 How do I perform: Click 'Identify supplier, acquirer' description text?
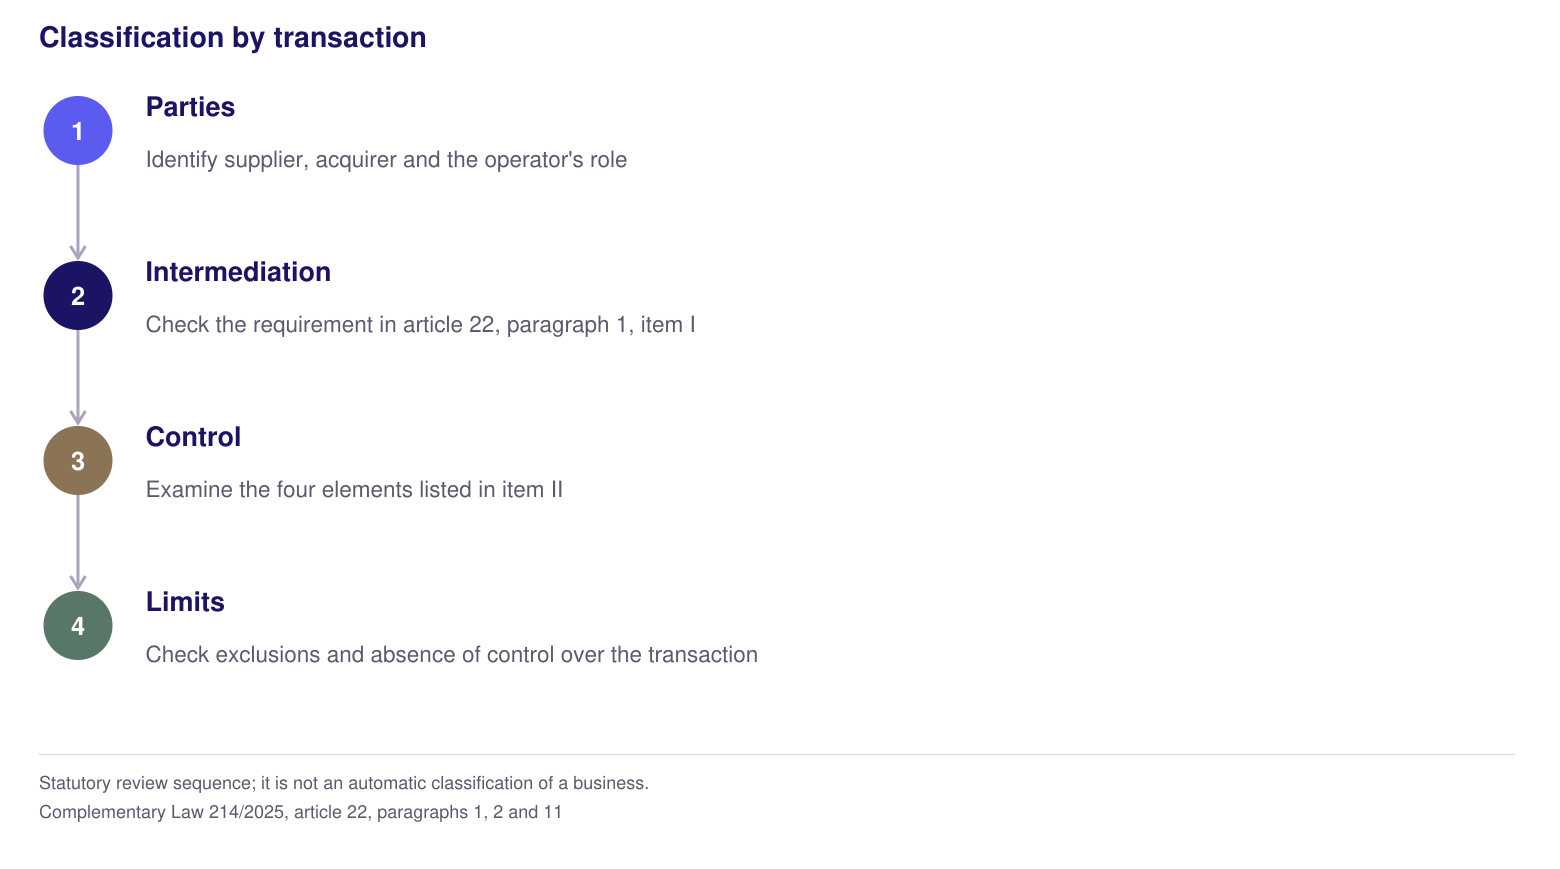(386, 160)
